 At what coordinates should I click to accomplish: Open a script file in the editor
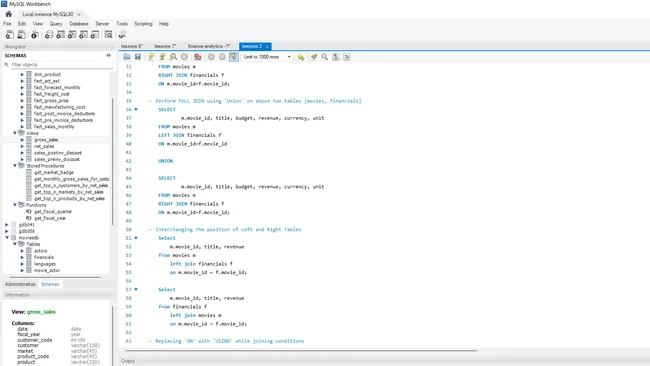tap(127, 57)
